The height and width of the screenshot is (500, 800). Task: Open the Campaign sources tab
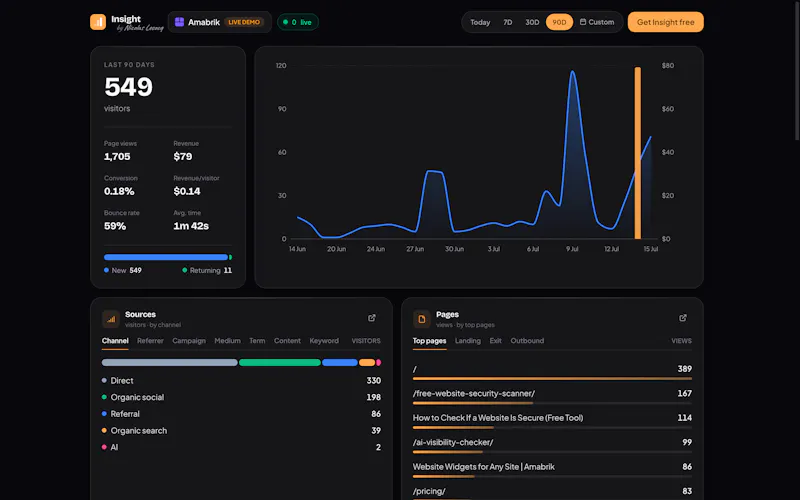click(189, 341)
